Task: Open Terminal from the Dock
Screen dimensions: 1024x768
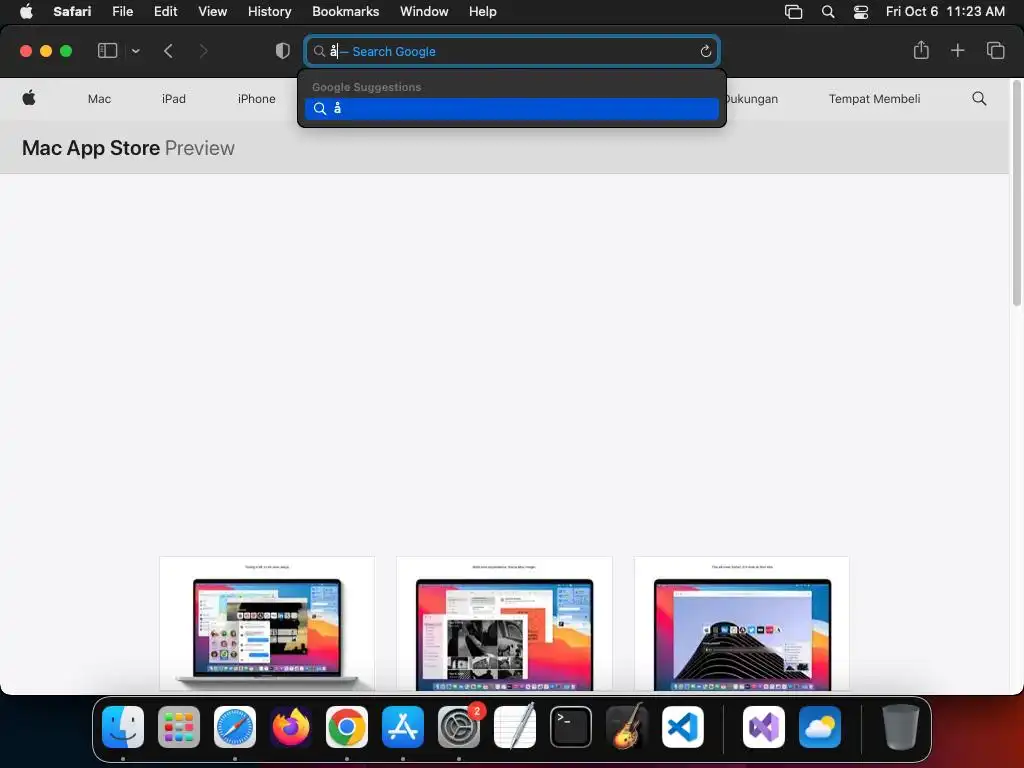Action: click(571, 727)
